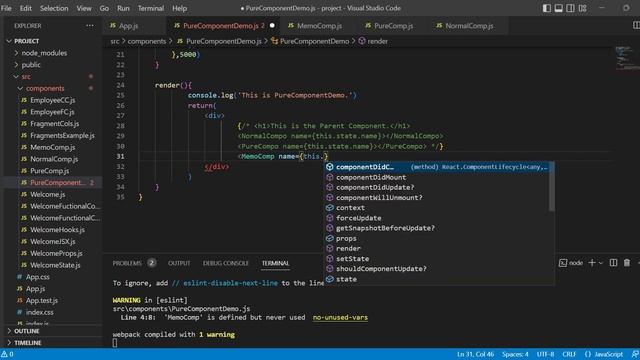Open customize layout icon
Image resolution: width=640 pixels, height=360 pixels.
point(582,8)
